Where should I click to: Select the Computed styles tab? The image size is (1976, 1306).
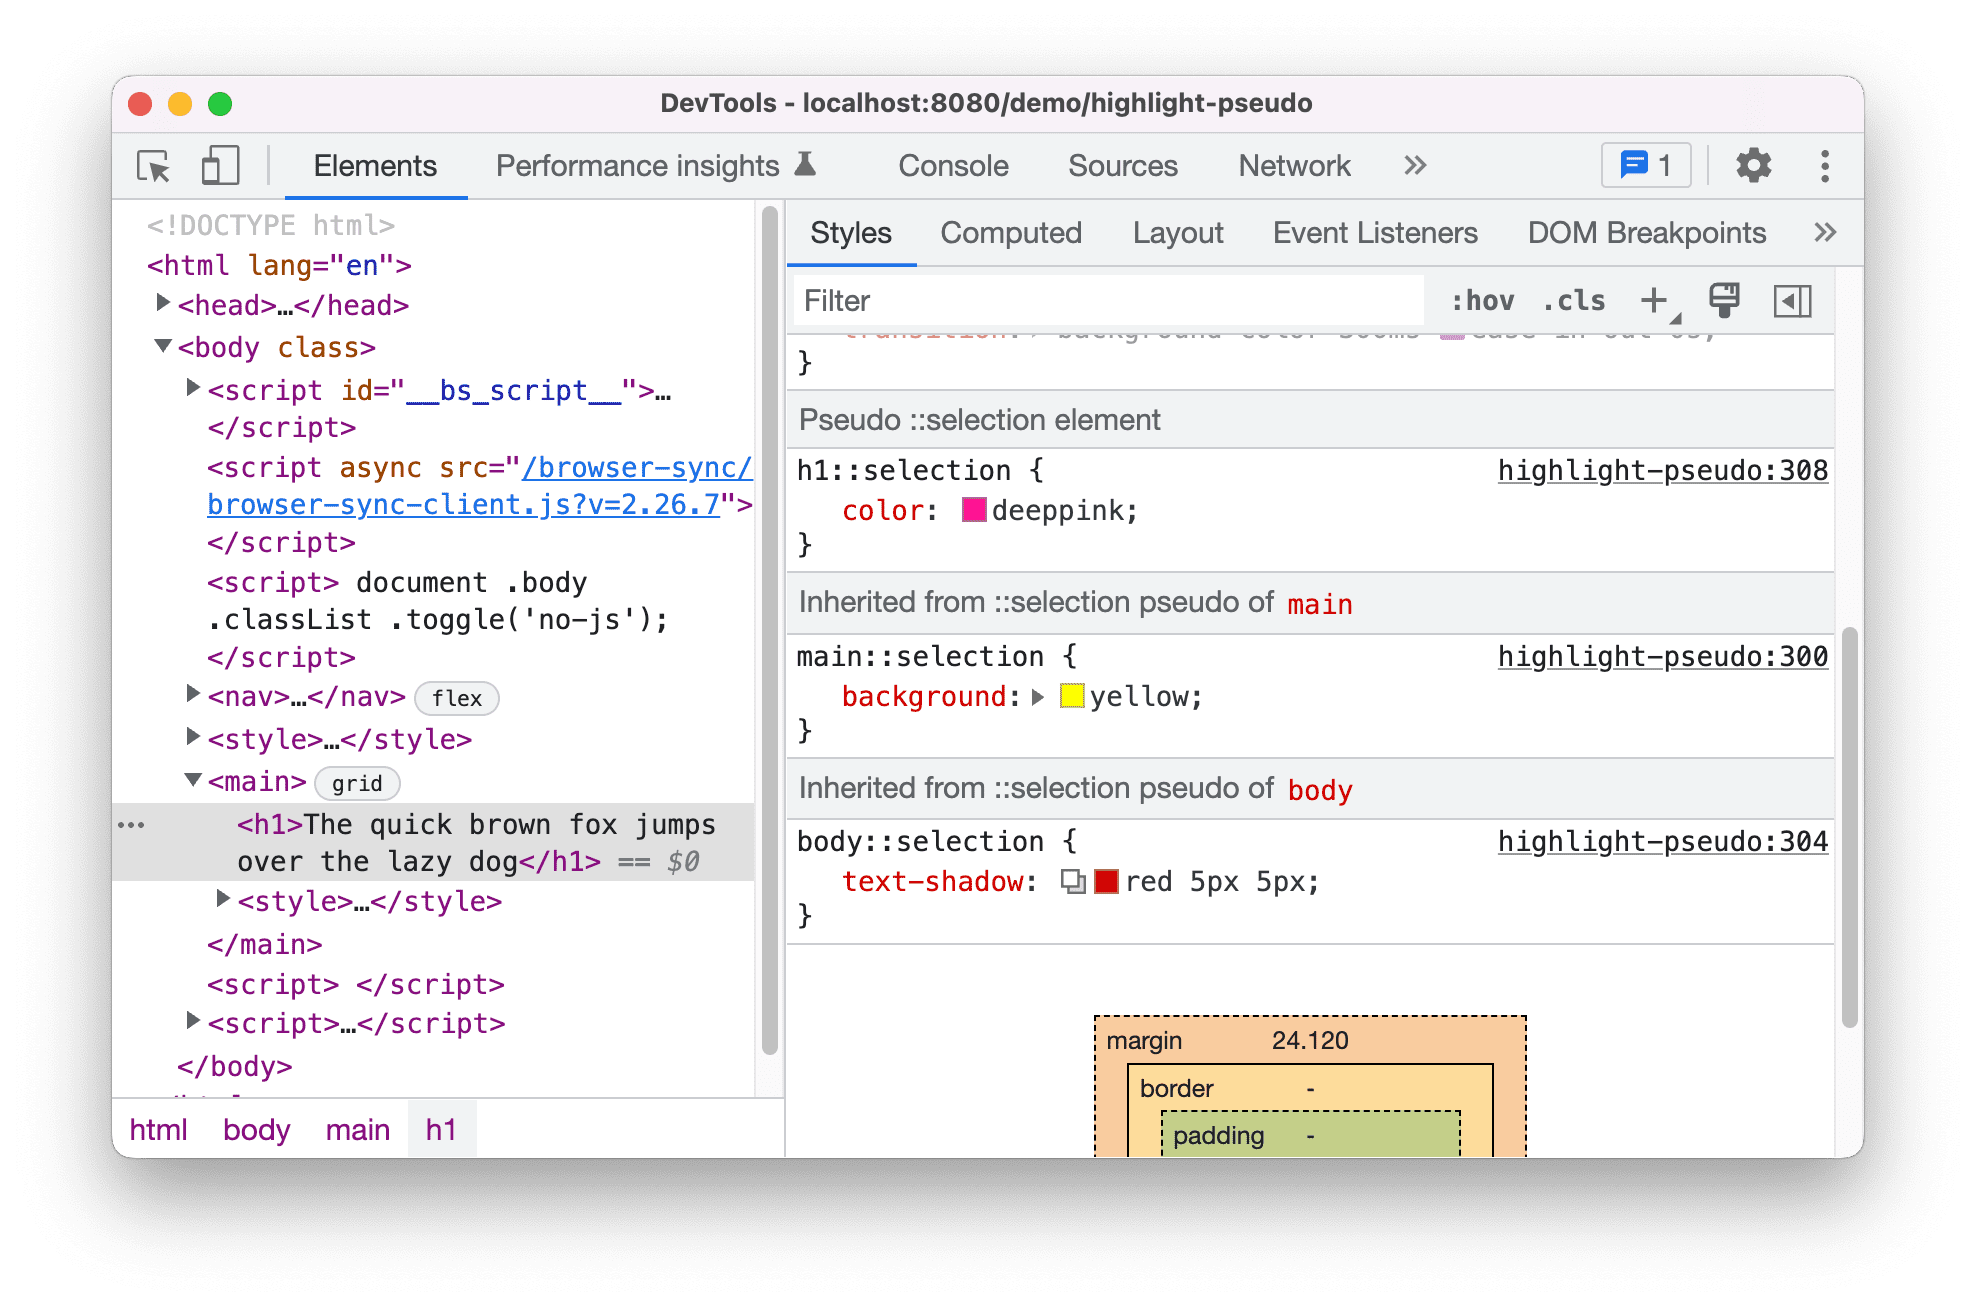pyautogui.click(x=1013, y=232)
